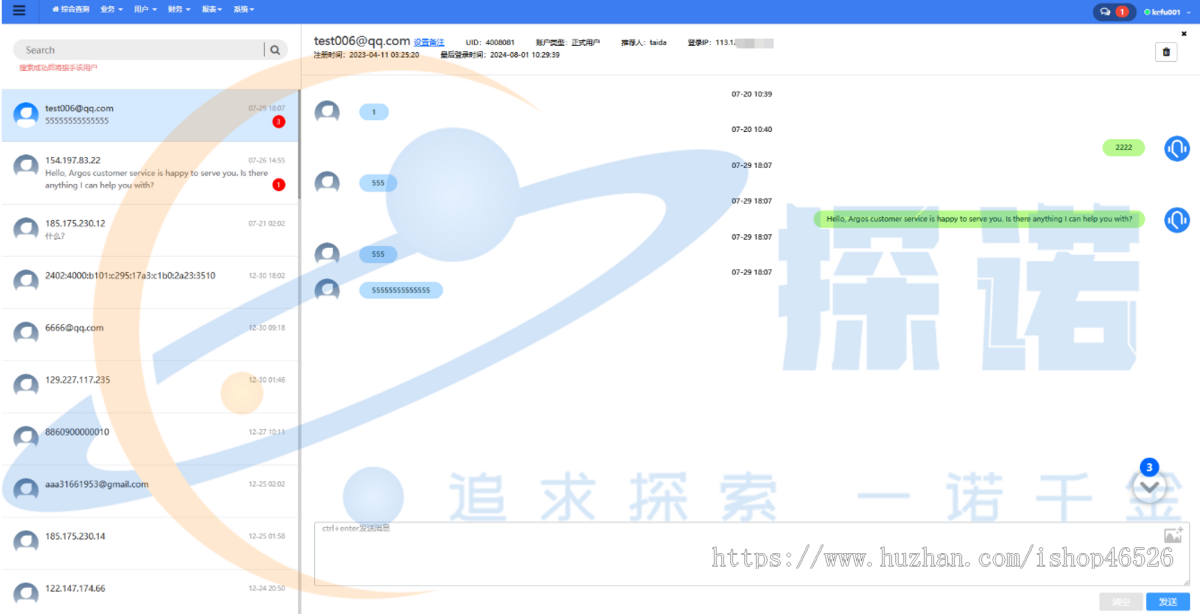
Task: Click the 55555555555555 message bubble
Action: coord(400,290)
